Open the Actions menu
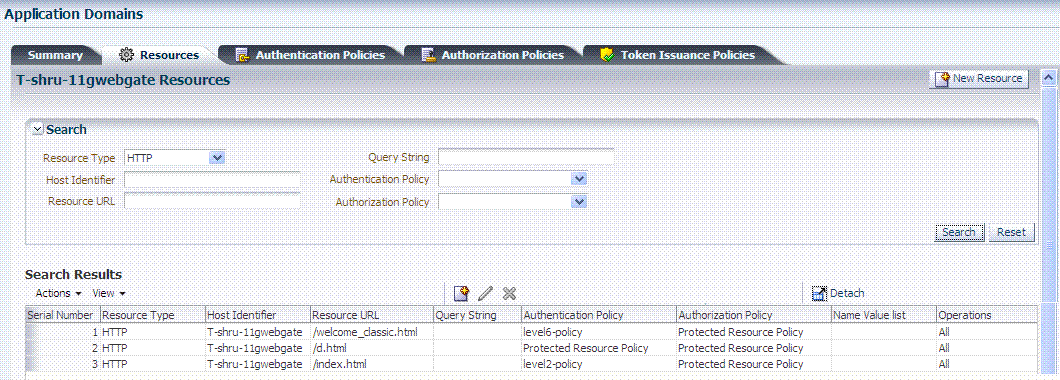The width and height of the screenshot is (1060, 380). tap(59, 293)
